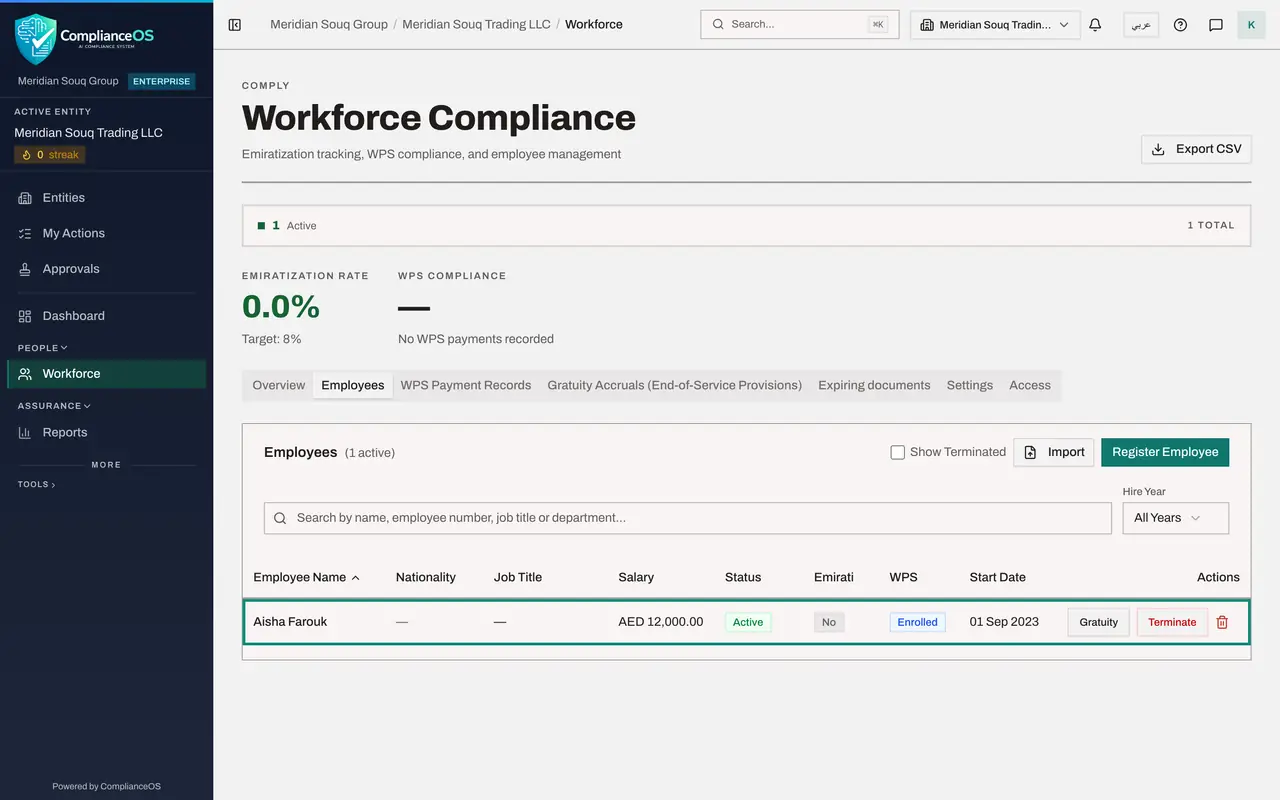Screen dimensions: 1280x800
Task: Click the Export CSV button
Action: (1196, 149)
